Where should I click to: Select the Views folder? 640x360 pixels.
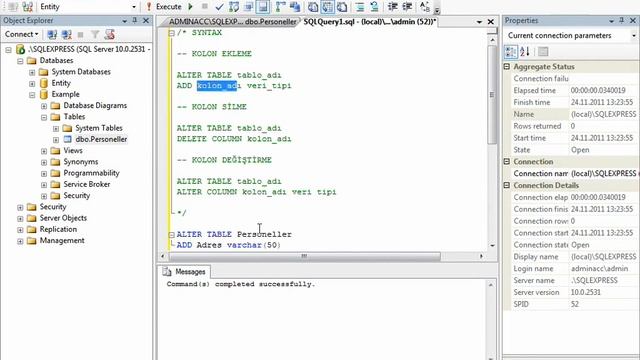tap(73, 151)
